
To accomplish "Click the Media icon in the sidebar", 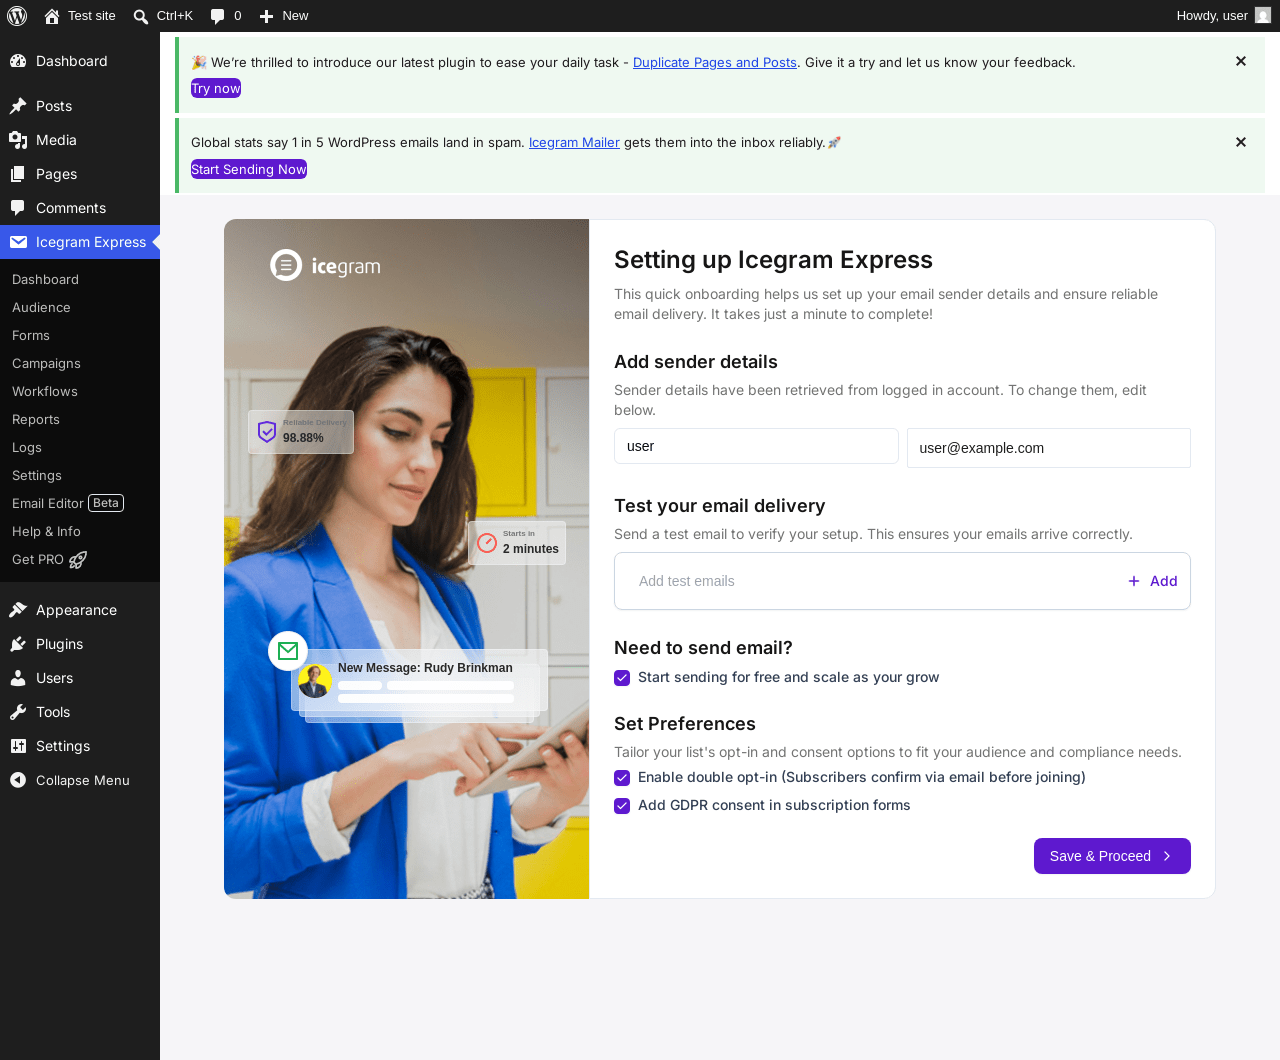I will point(18,140).
